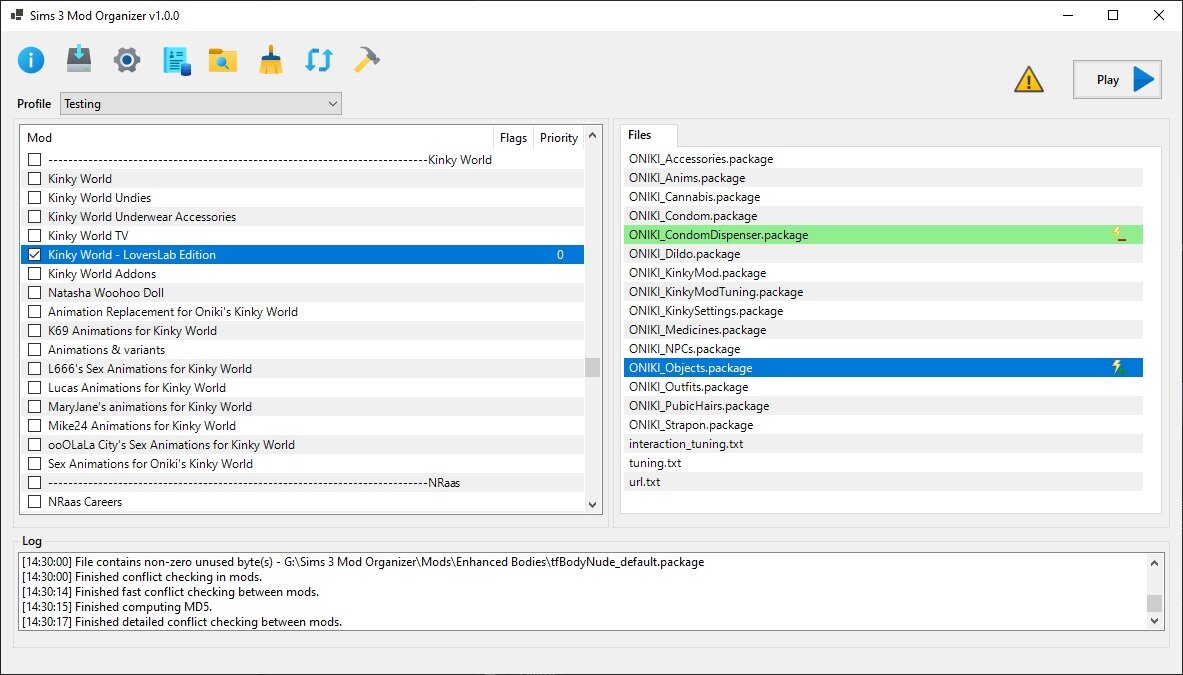Enable Kinky World Addons checkbox

[x=35, y=274]
